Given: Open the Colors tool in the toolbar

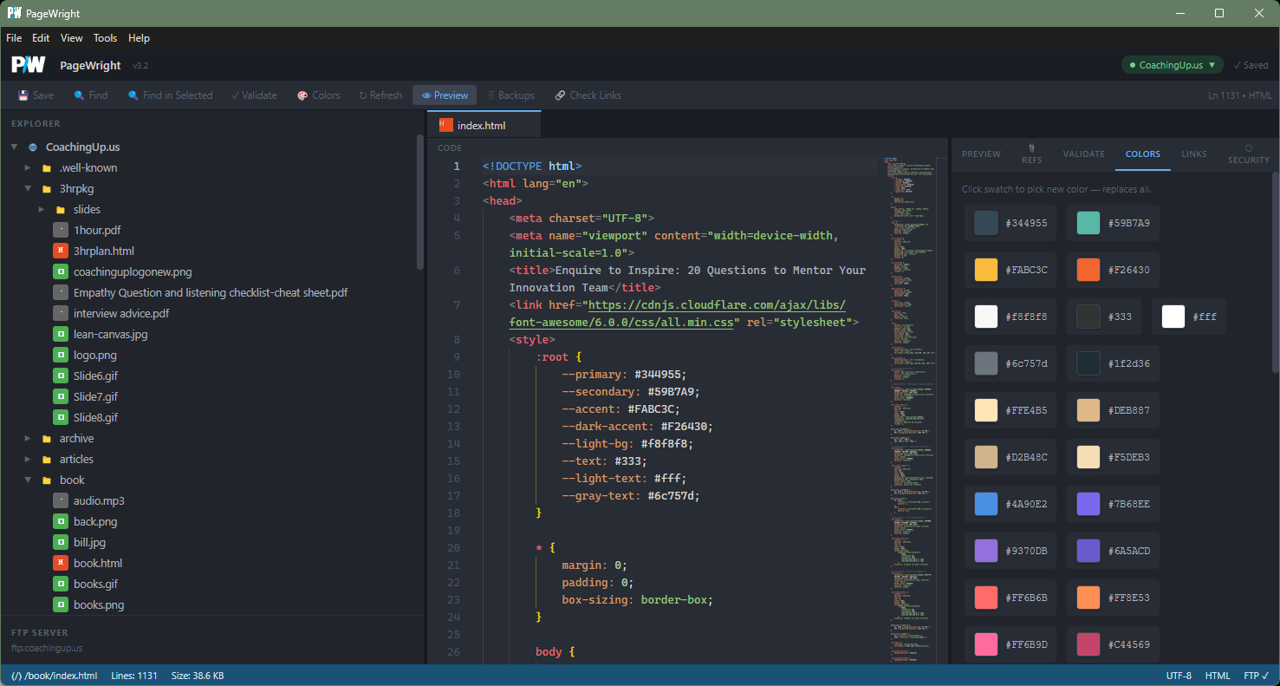Looking at the screenshot, I should click(318, 95).
